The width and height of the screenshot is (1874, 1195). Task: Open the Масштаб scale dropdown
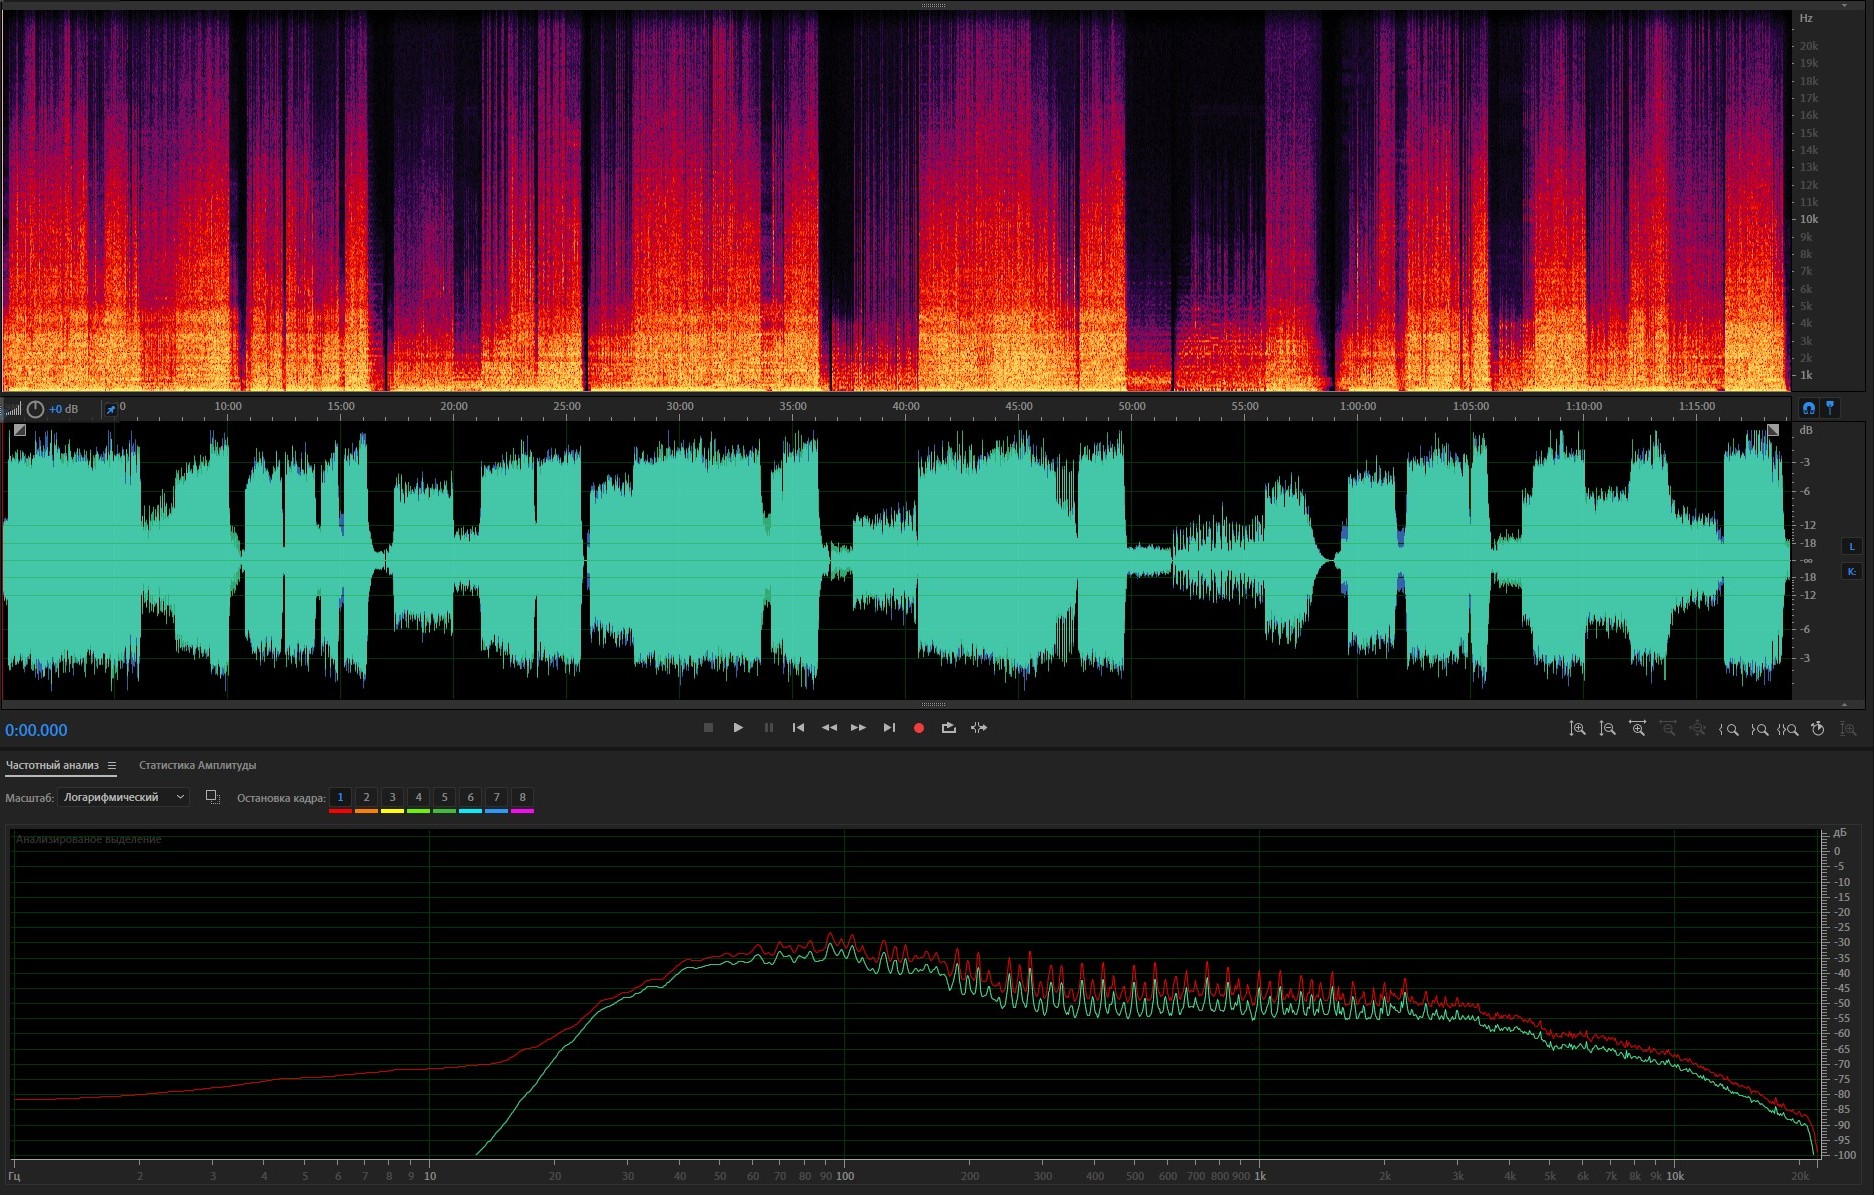[124, 797]
